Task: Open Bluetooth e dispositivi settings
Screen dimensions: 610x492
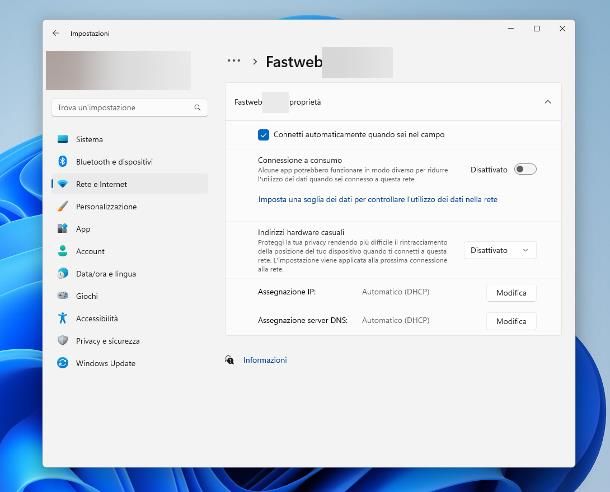Action: pyautogui.click(x=130, y=161)
